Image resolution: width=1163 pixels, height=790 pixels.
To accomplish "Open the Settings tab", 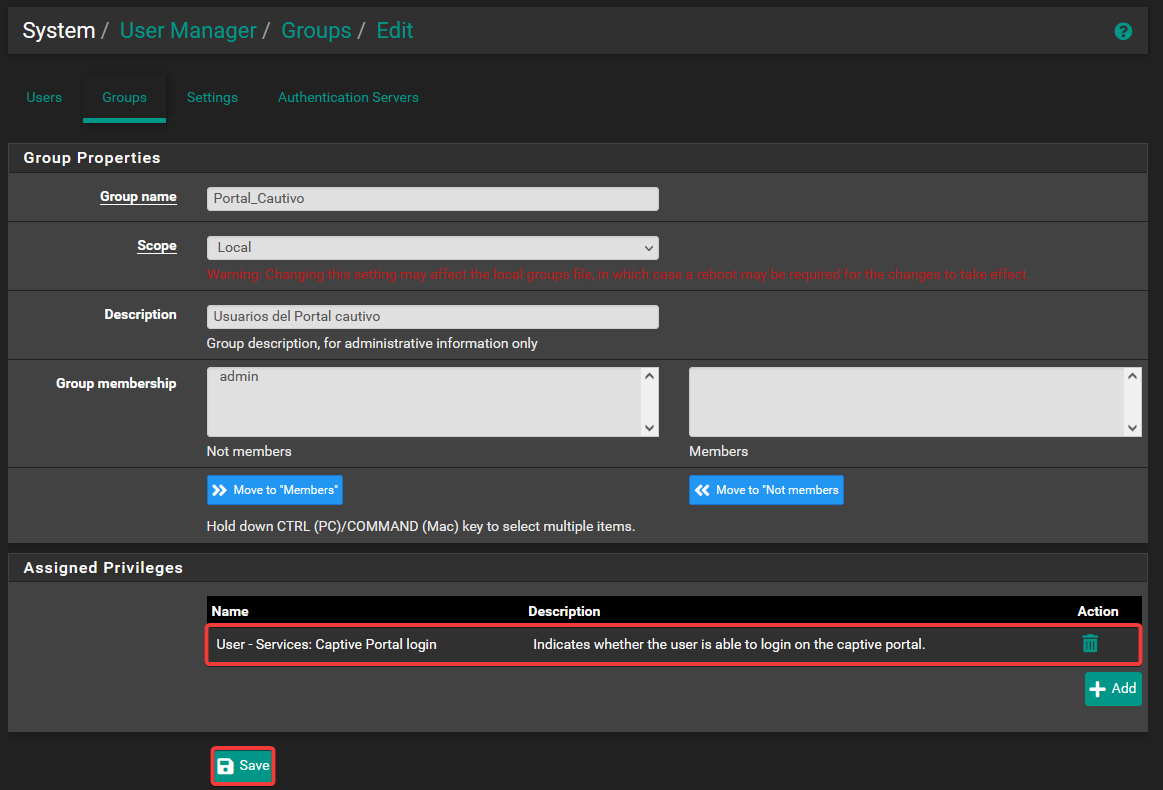I will pos(212,97).
